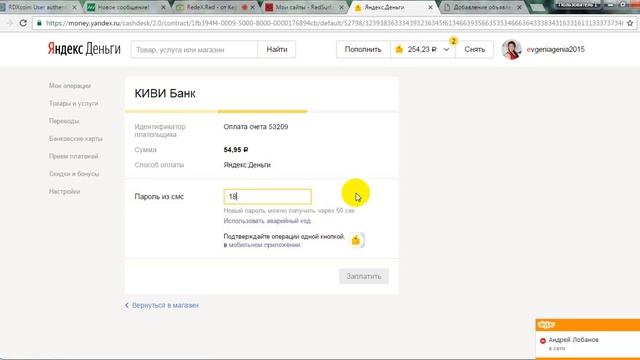
Task: Click the evgeniagenia2015 username
Action: 556,49
